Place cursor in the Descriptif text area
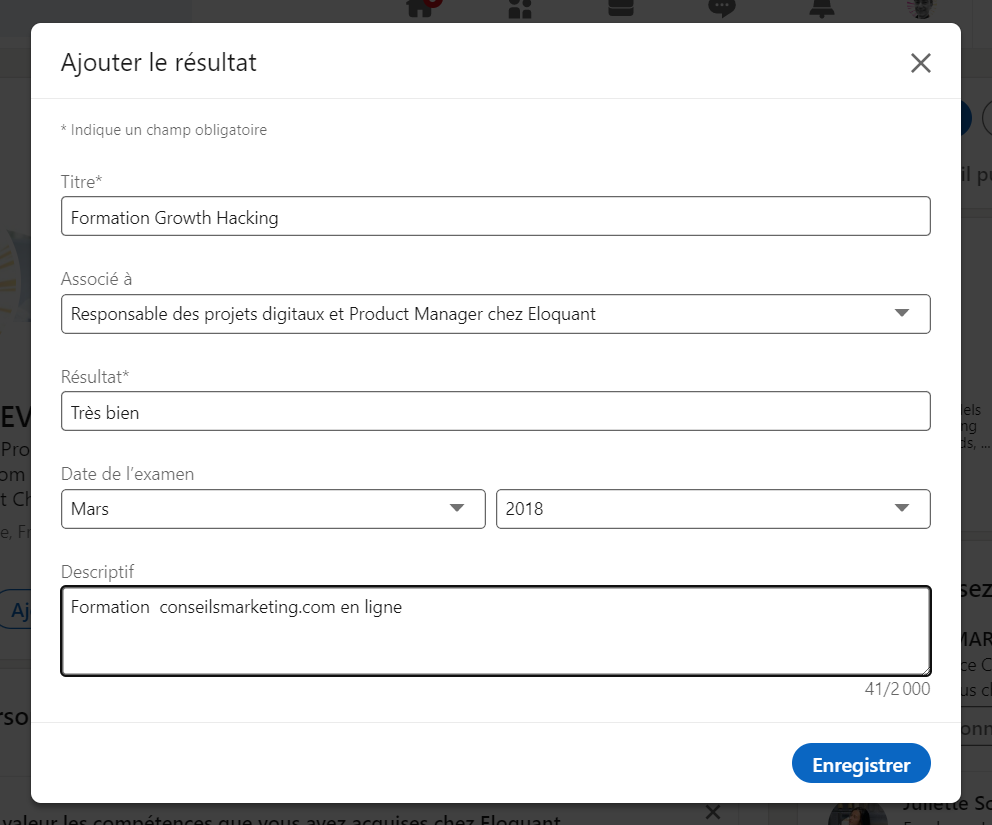The width and height of the screenshot is (992, 825). coord(495,631)
